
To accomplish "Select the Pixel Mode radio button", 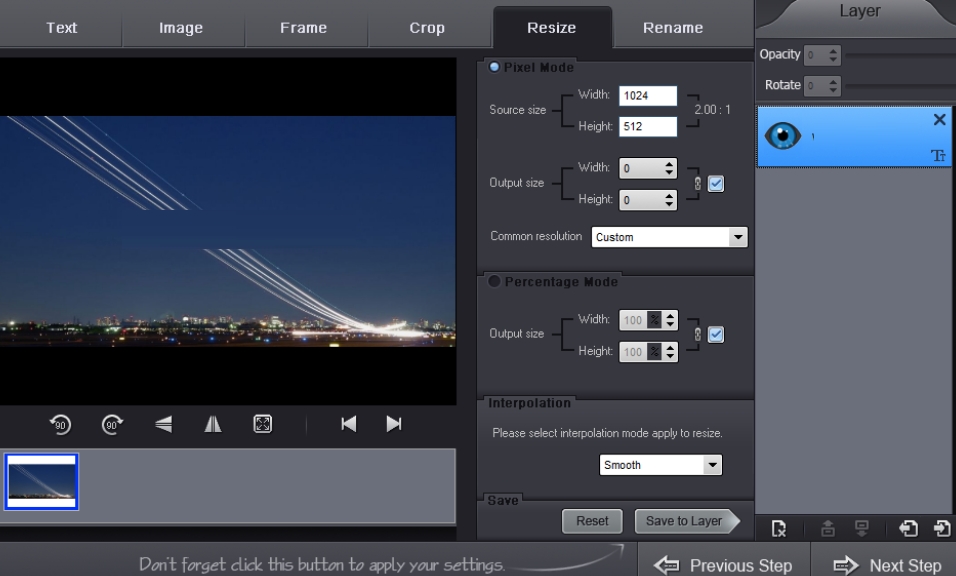I will pos(494,68).
